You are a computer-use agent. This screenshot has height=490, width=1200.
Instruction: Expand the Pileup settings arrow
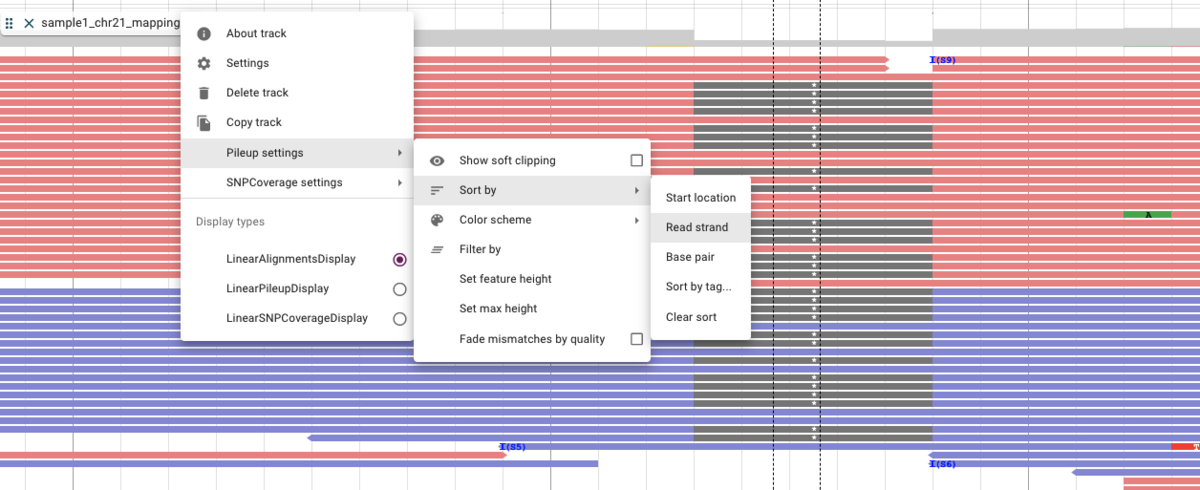[400, 153]
